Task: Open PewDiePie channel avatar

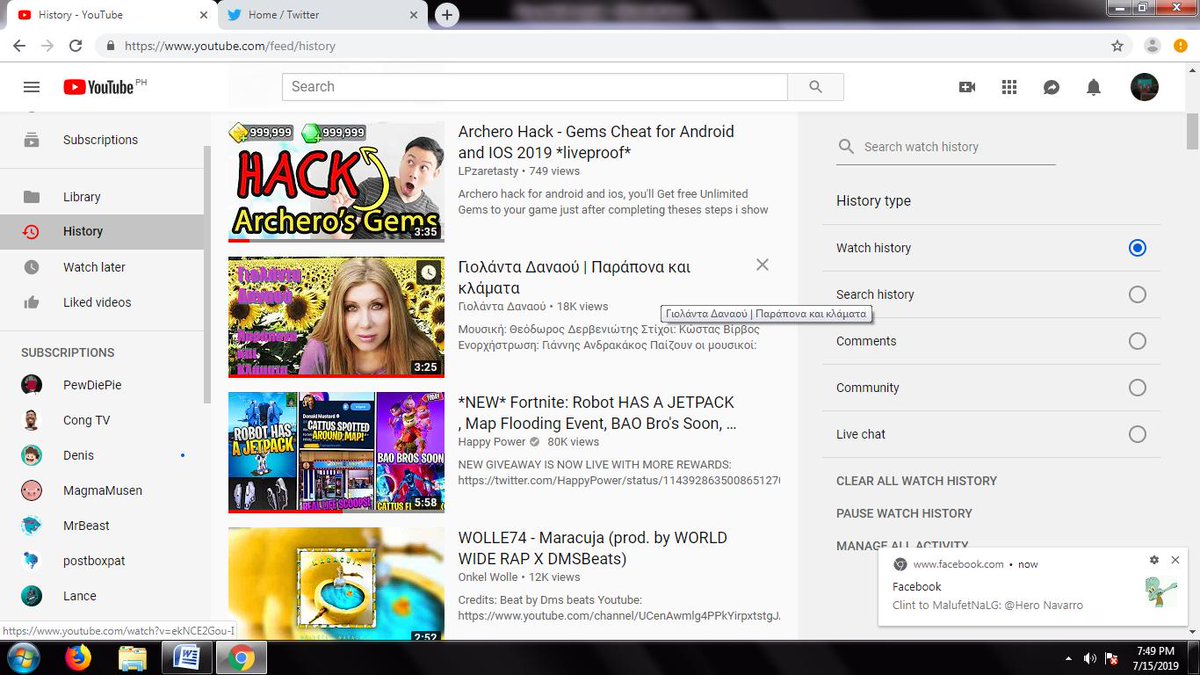Action: click(x=32, y=385)
